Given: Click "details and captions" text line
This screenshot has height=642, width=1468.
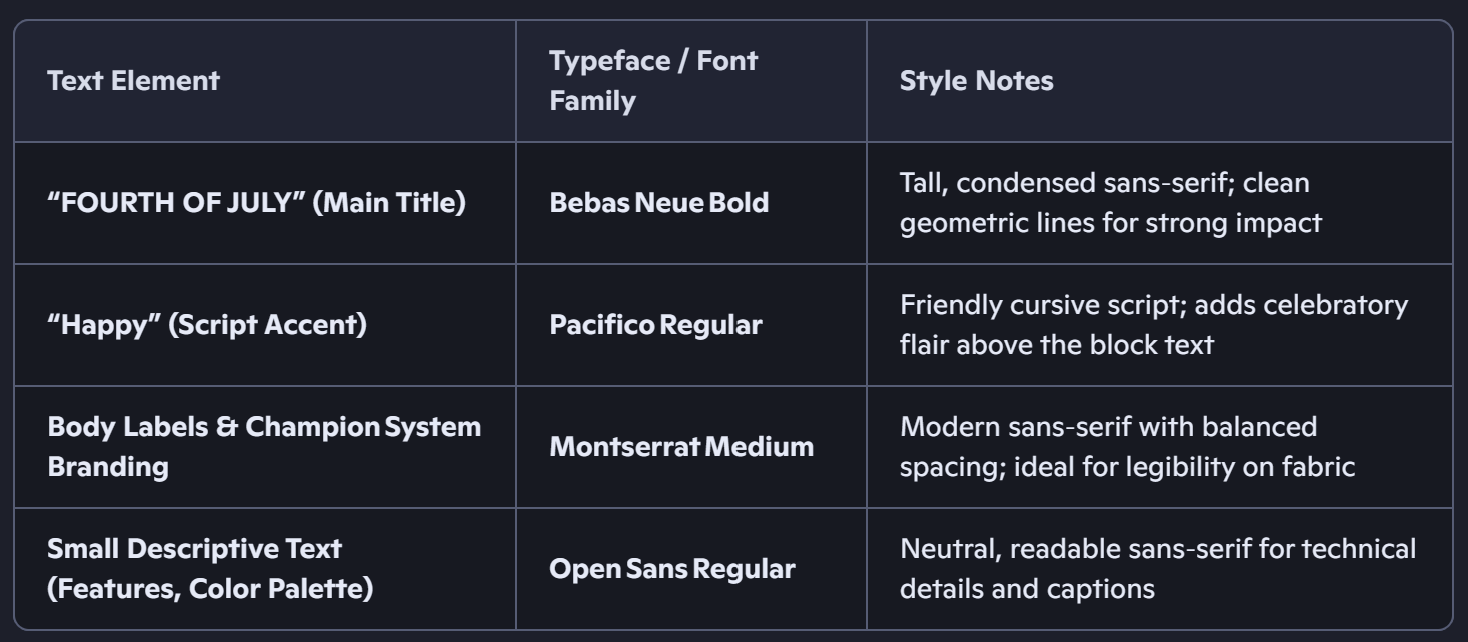Looking at the screenshot, I should click(1028, 589).
